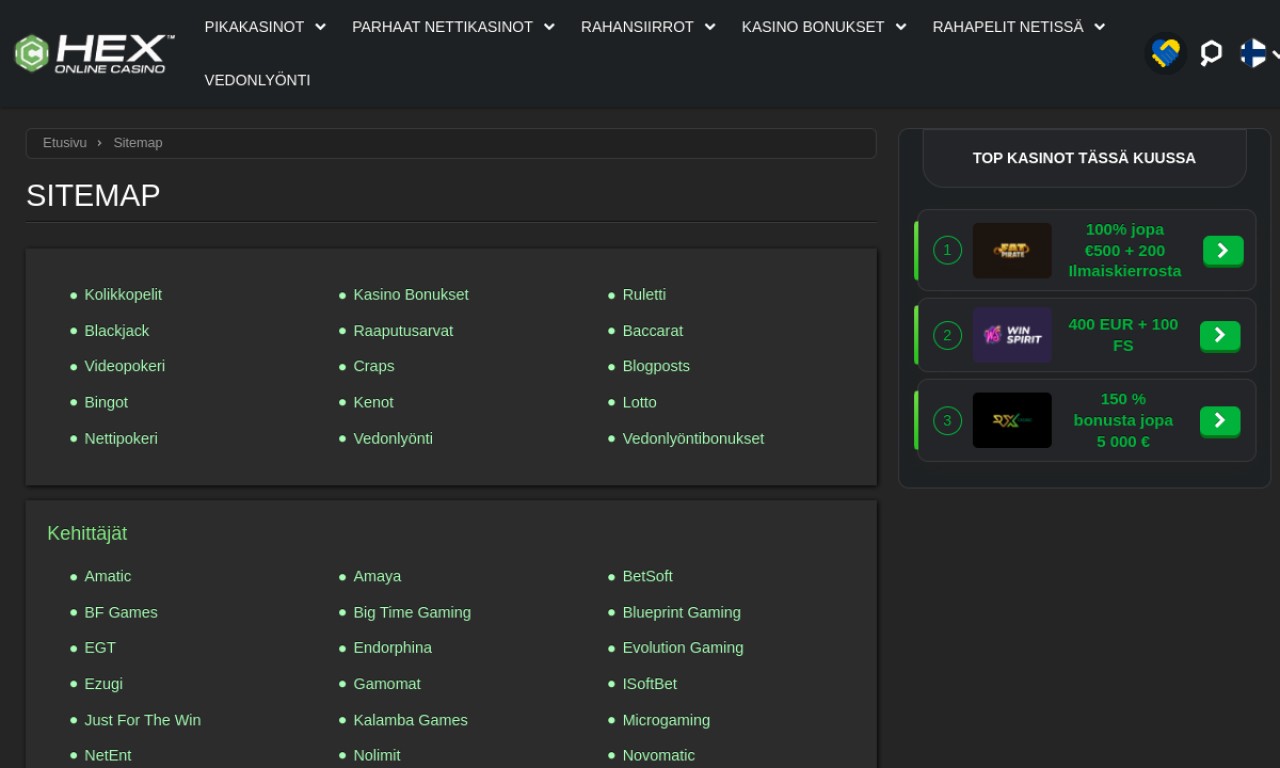
Task: Open the Amatic developer link
Action: [108, 576]
